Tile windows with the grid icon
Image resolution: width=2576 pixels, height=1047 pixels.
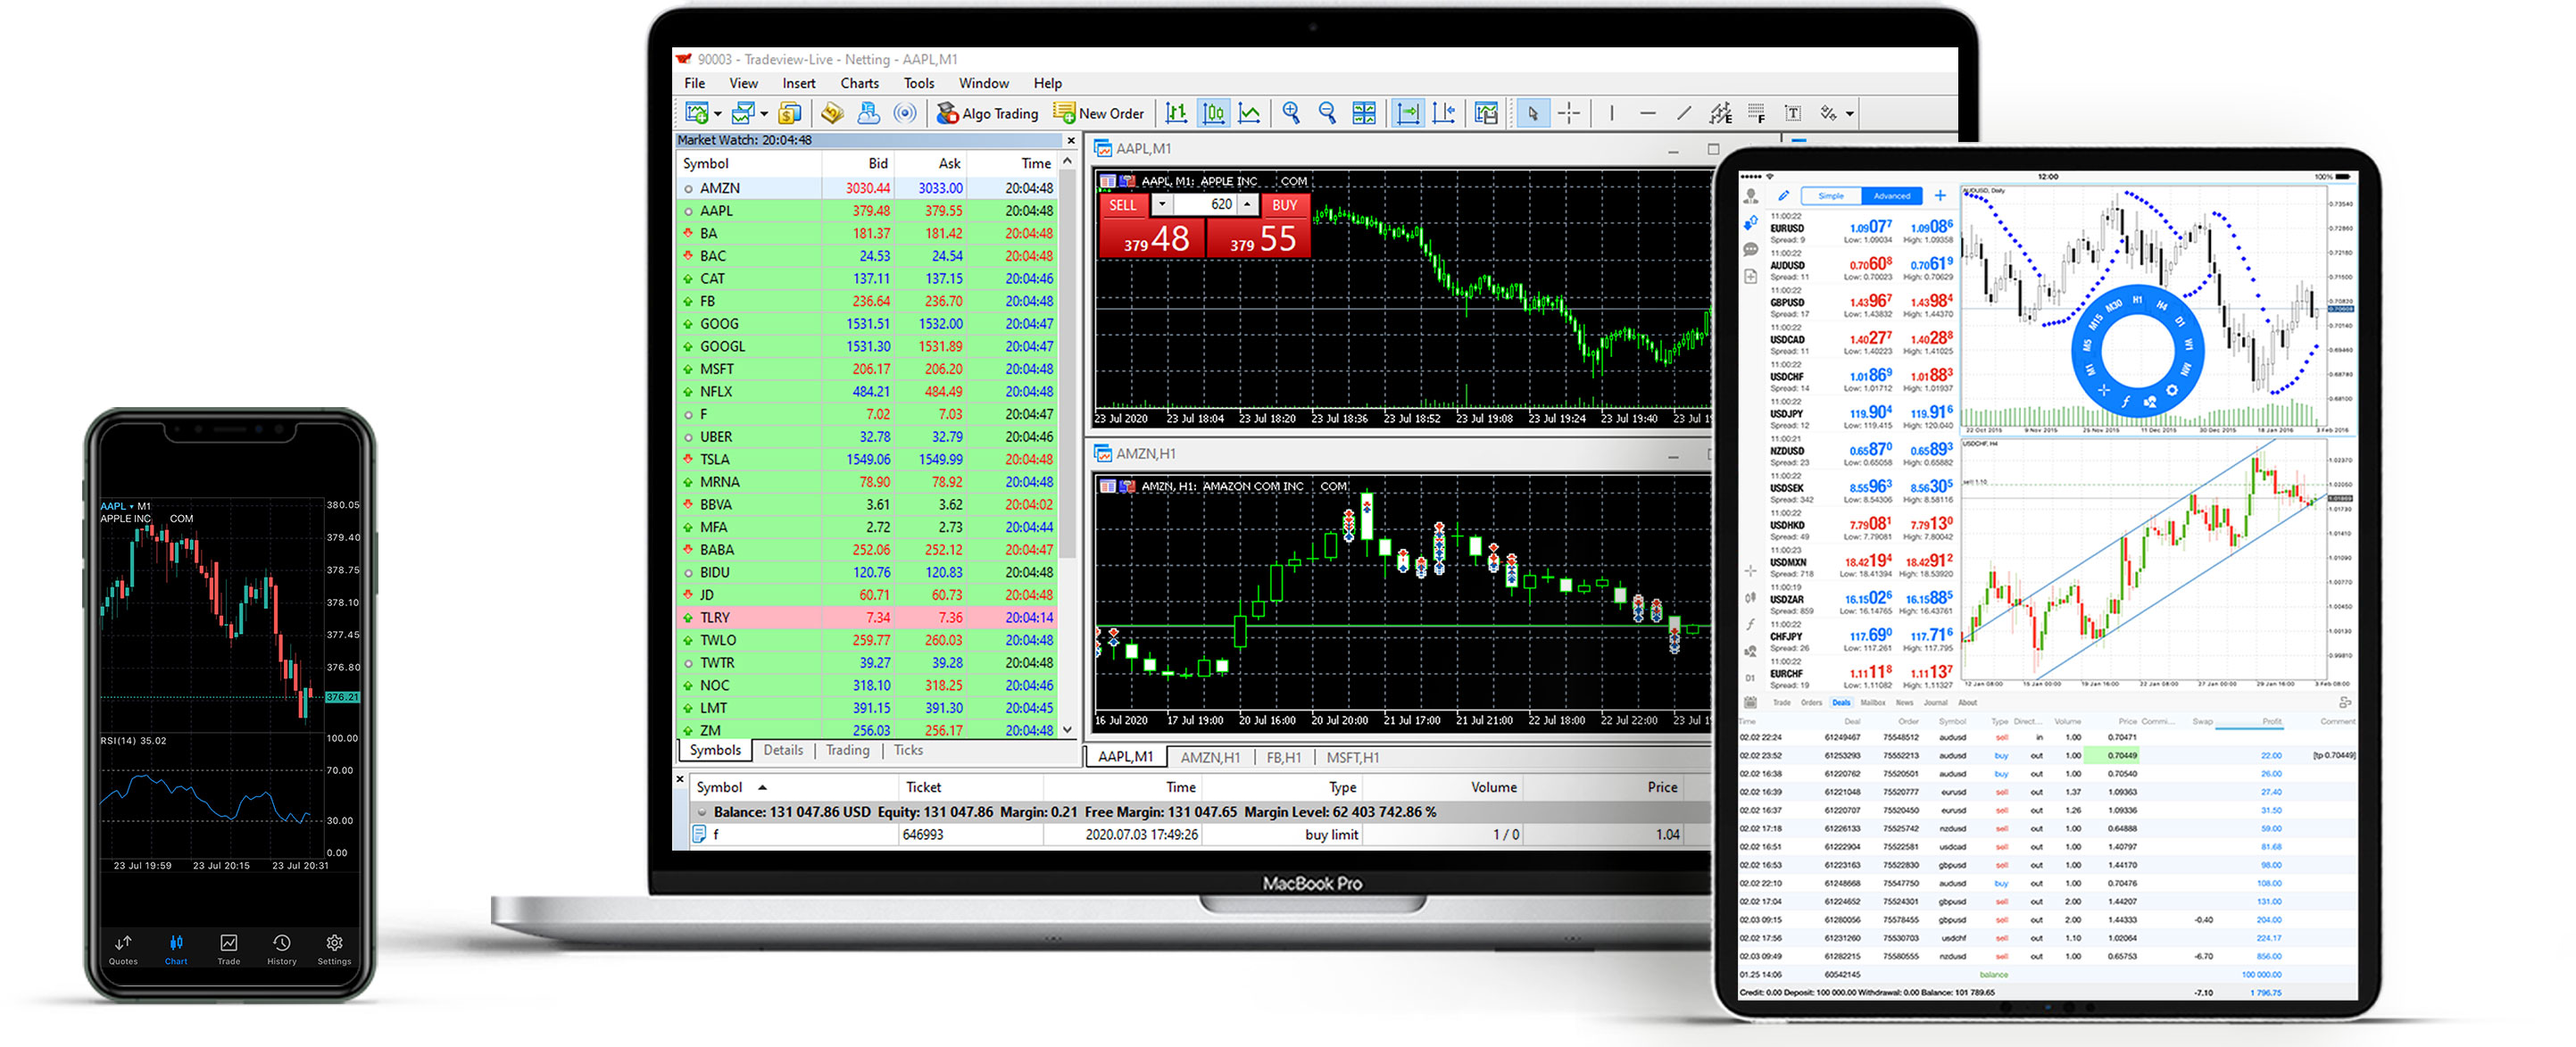point(1364,113)
